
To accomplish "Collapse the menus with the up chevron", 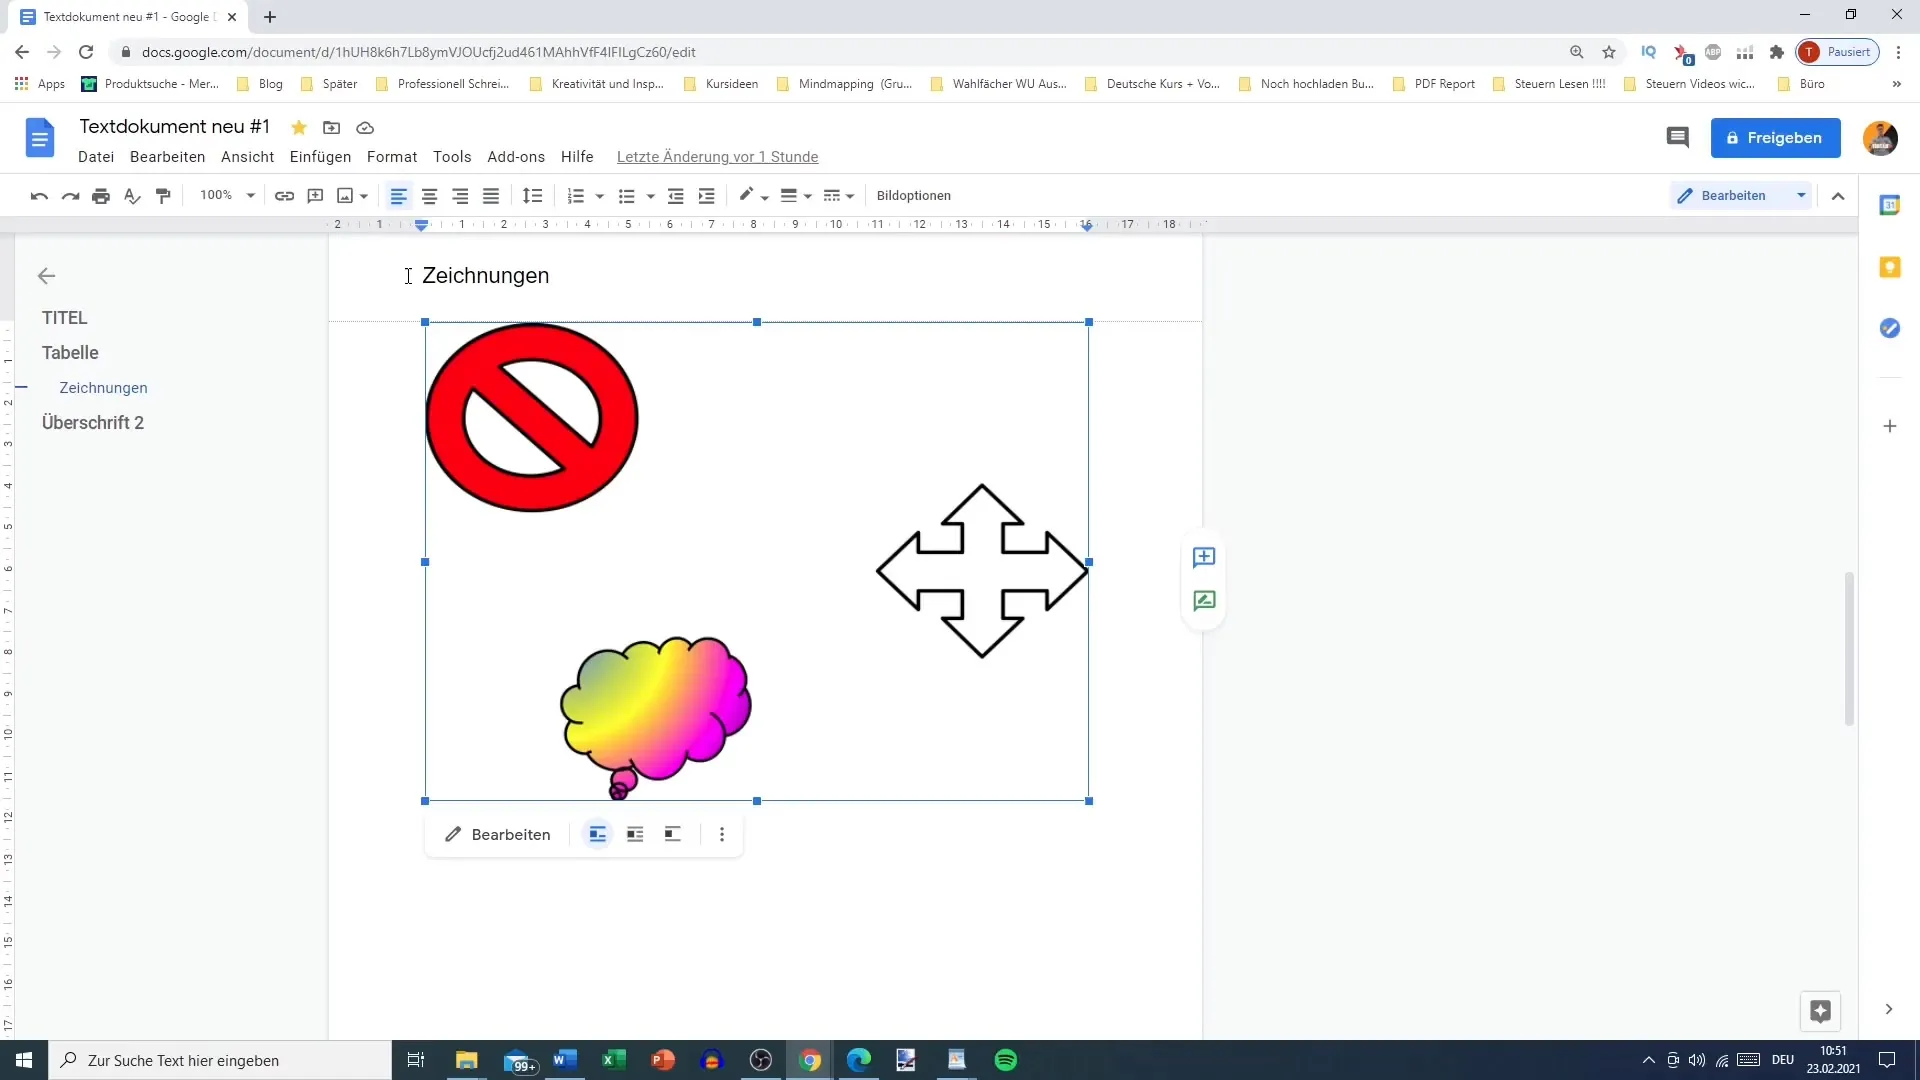I will pos(1838,196).
